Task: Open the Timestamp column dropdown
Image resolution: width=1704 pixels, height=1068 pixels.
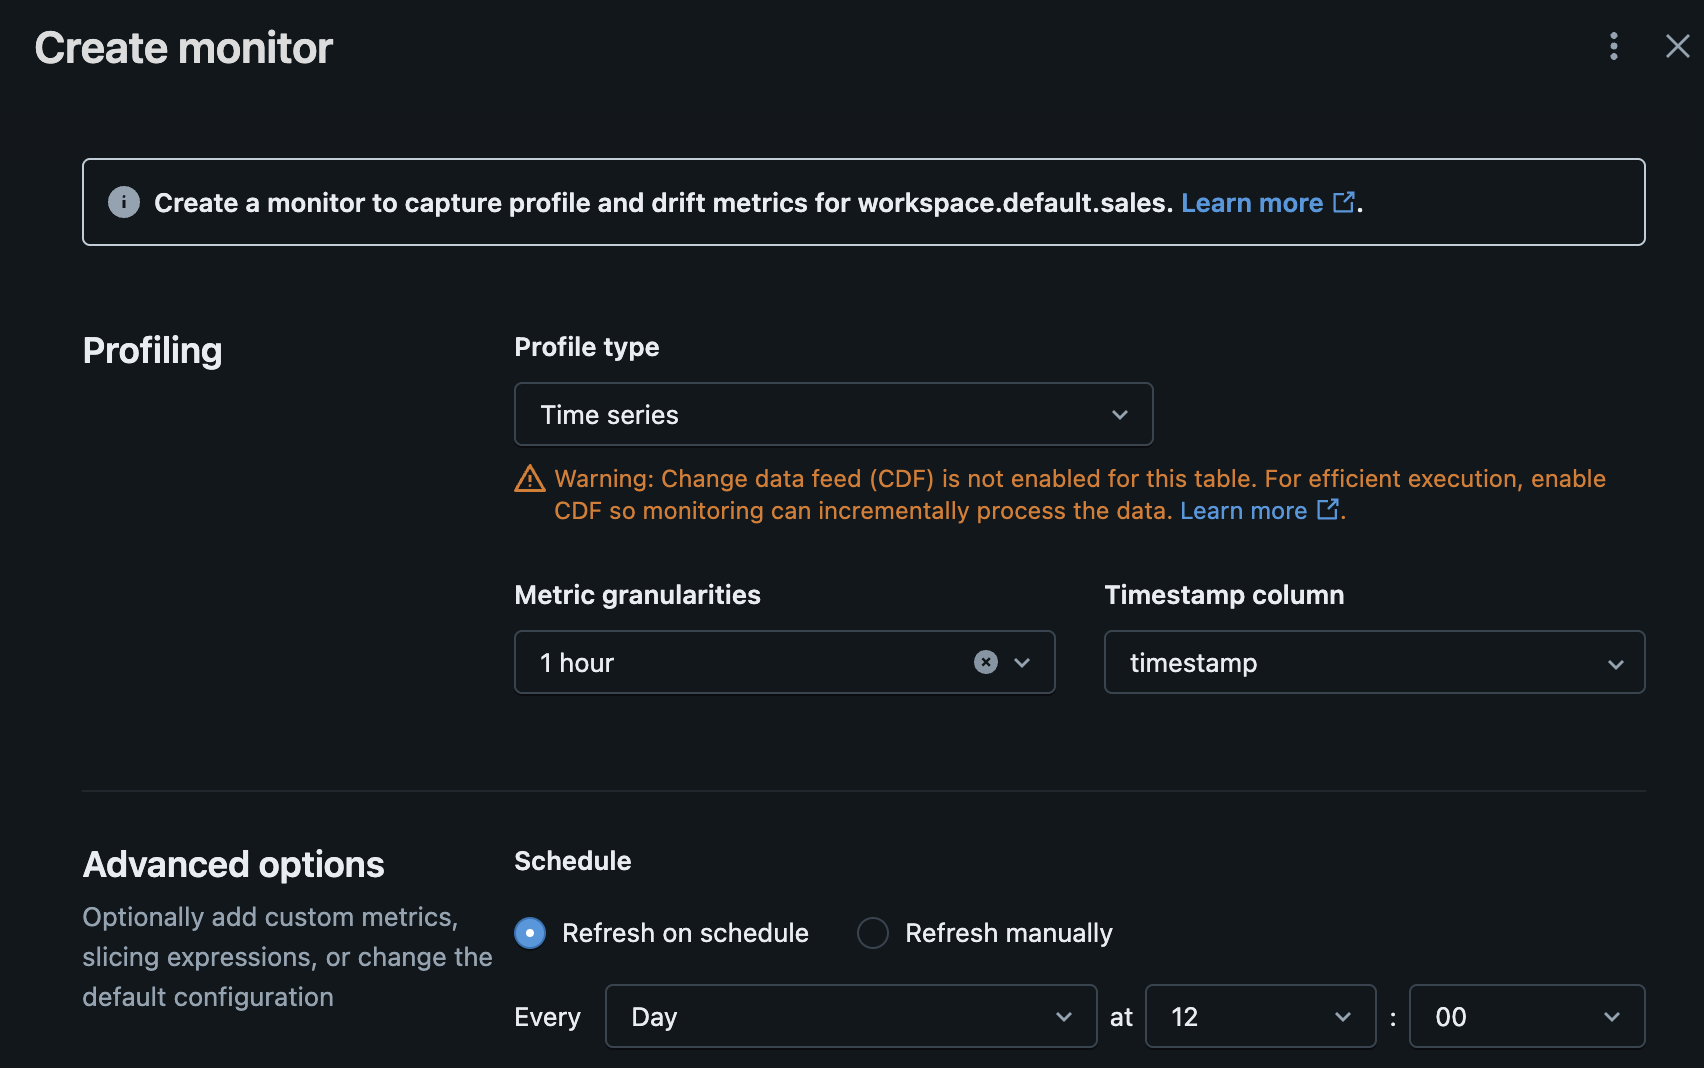Action: click(x=1374, y=662)
